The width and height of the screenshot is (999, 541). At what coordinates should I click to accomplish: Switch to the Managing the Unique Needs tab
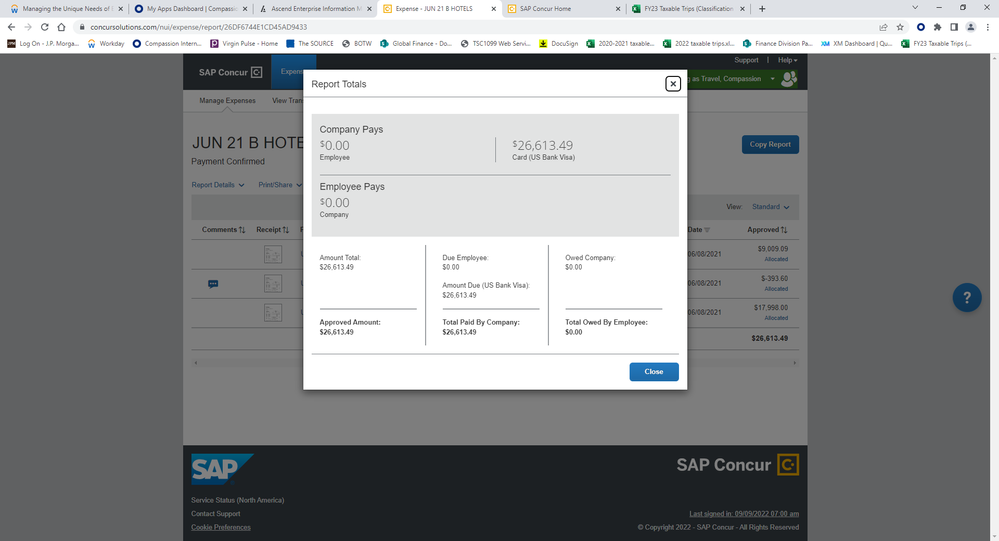click(66, 9)
